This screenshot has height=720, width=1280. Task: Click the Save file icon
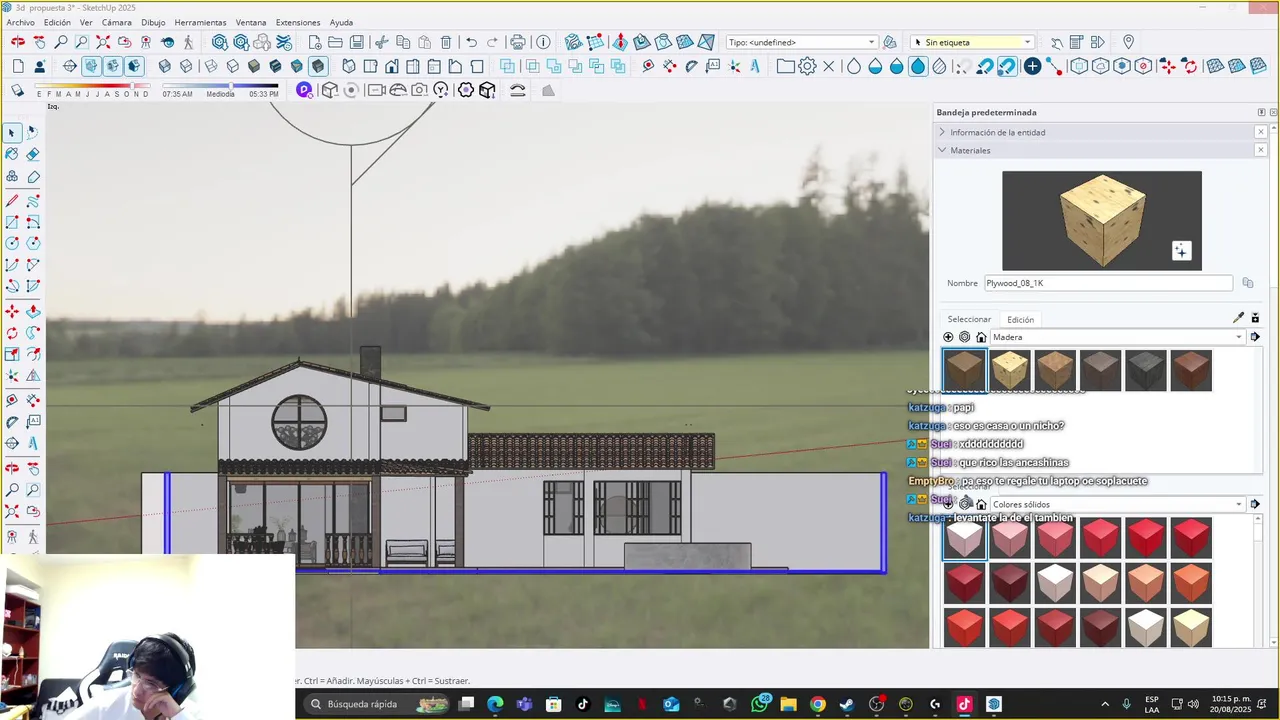point(357,42)
